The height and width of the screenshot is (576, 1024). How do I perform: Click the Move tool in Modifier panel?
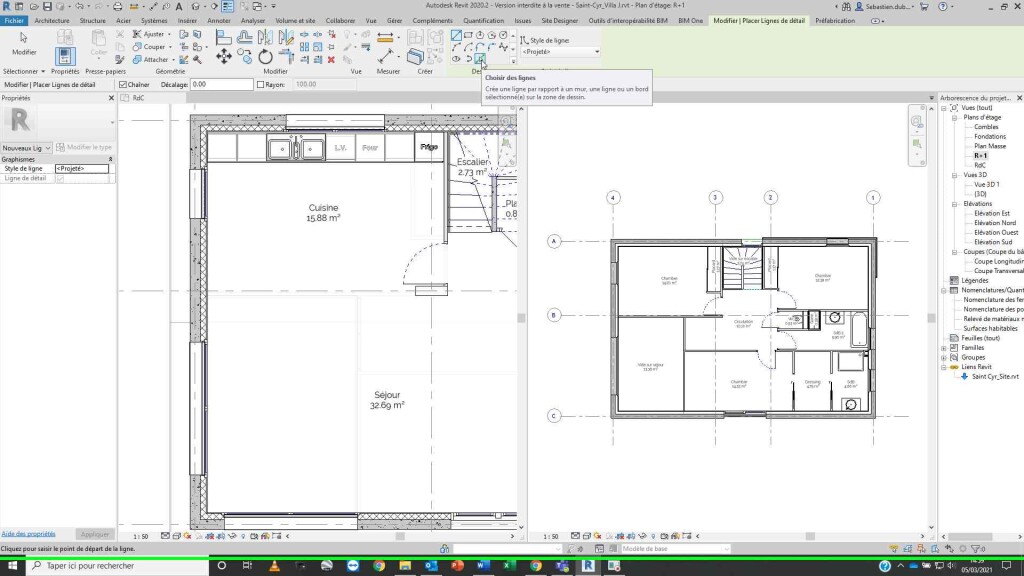click(223, 57)
